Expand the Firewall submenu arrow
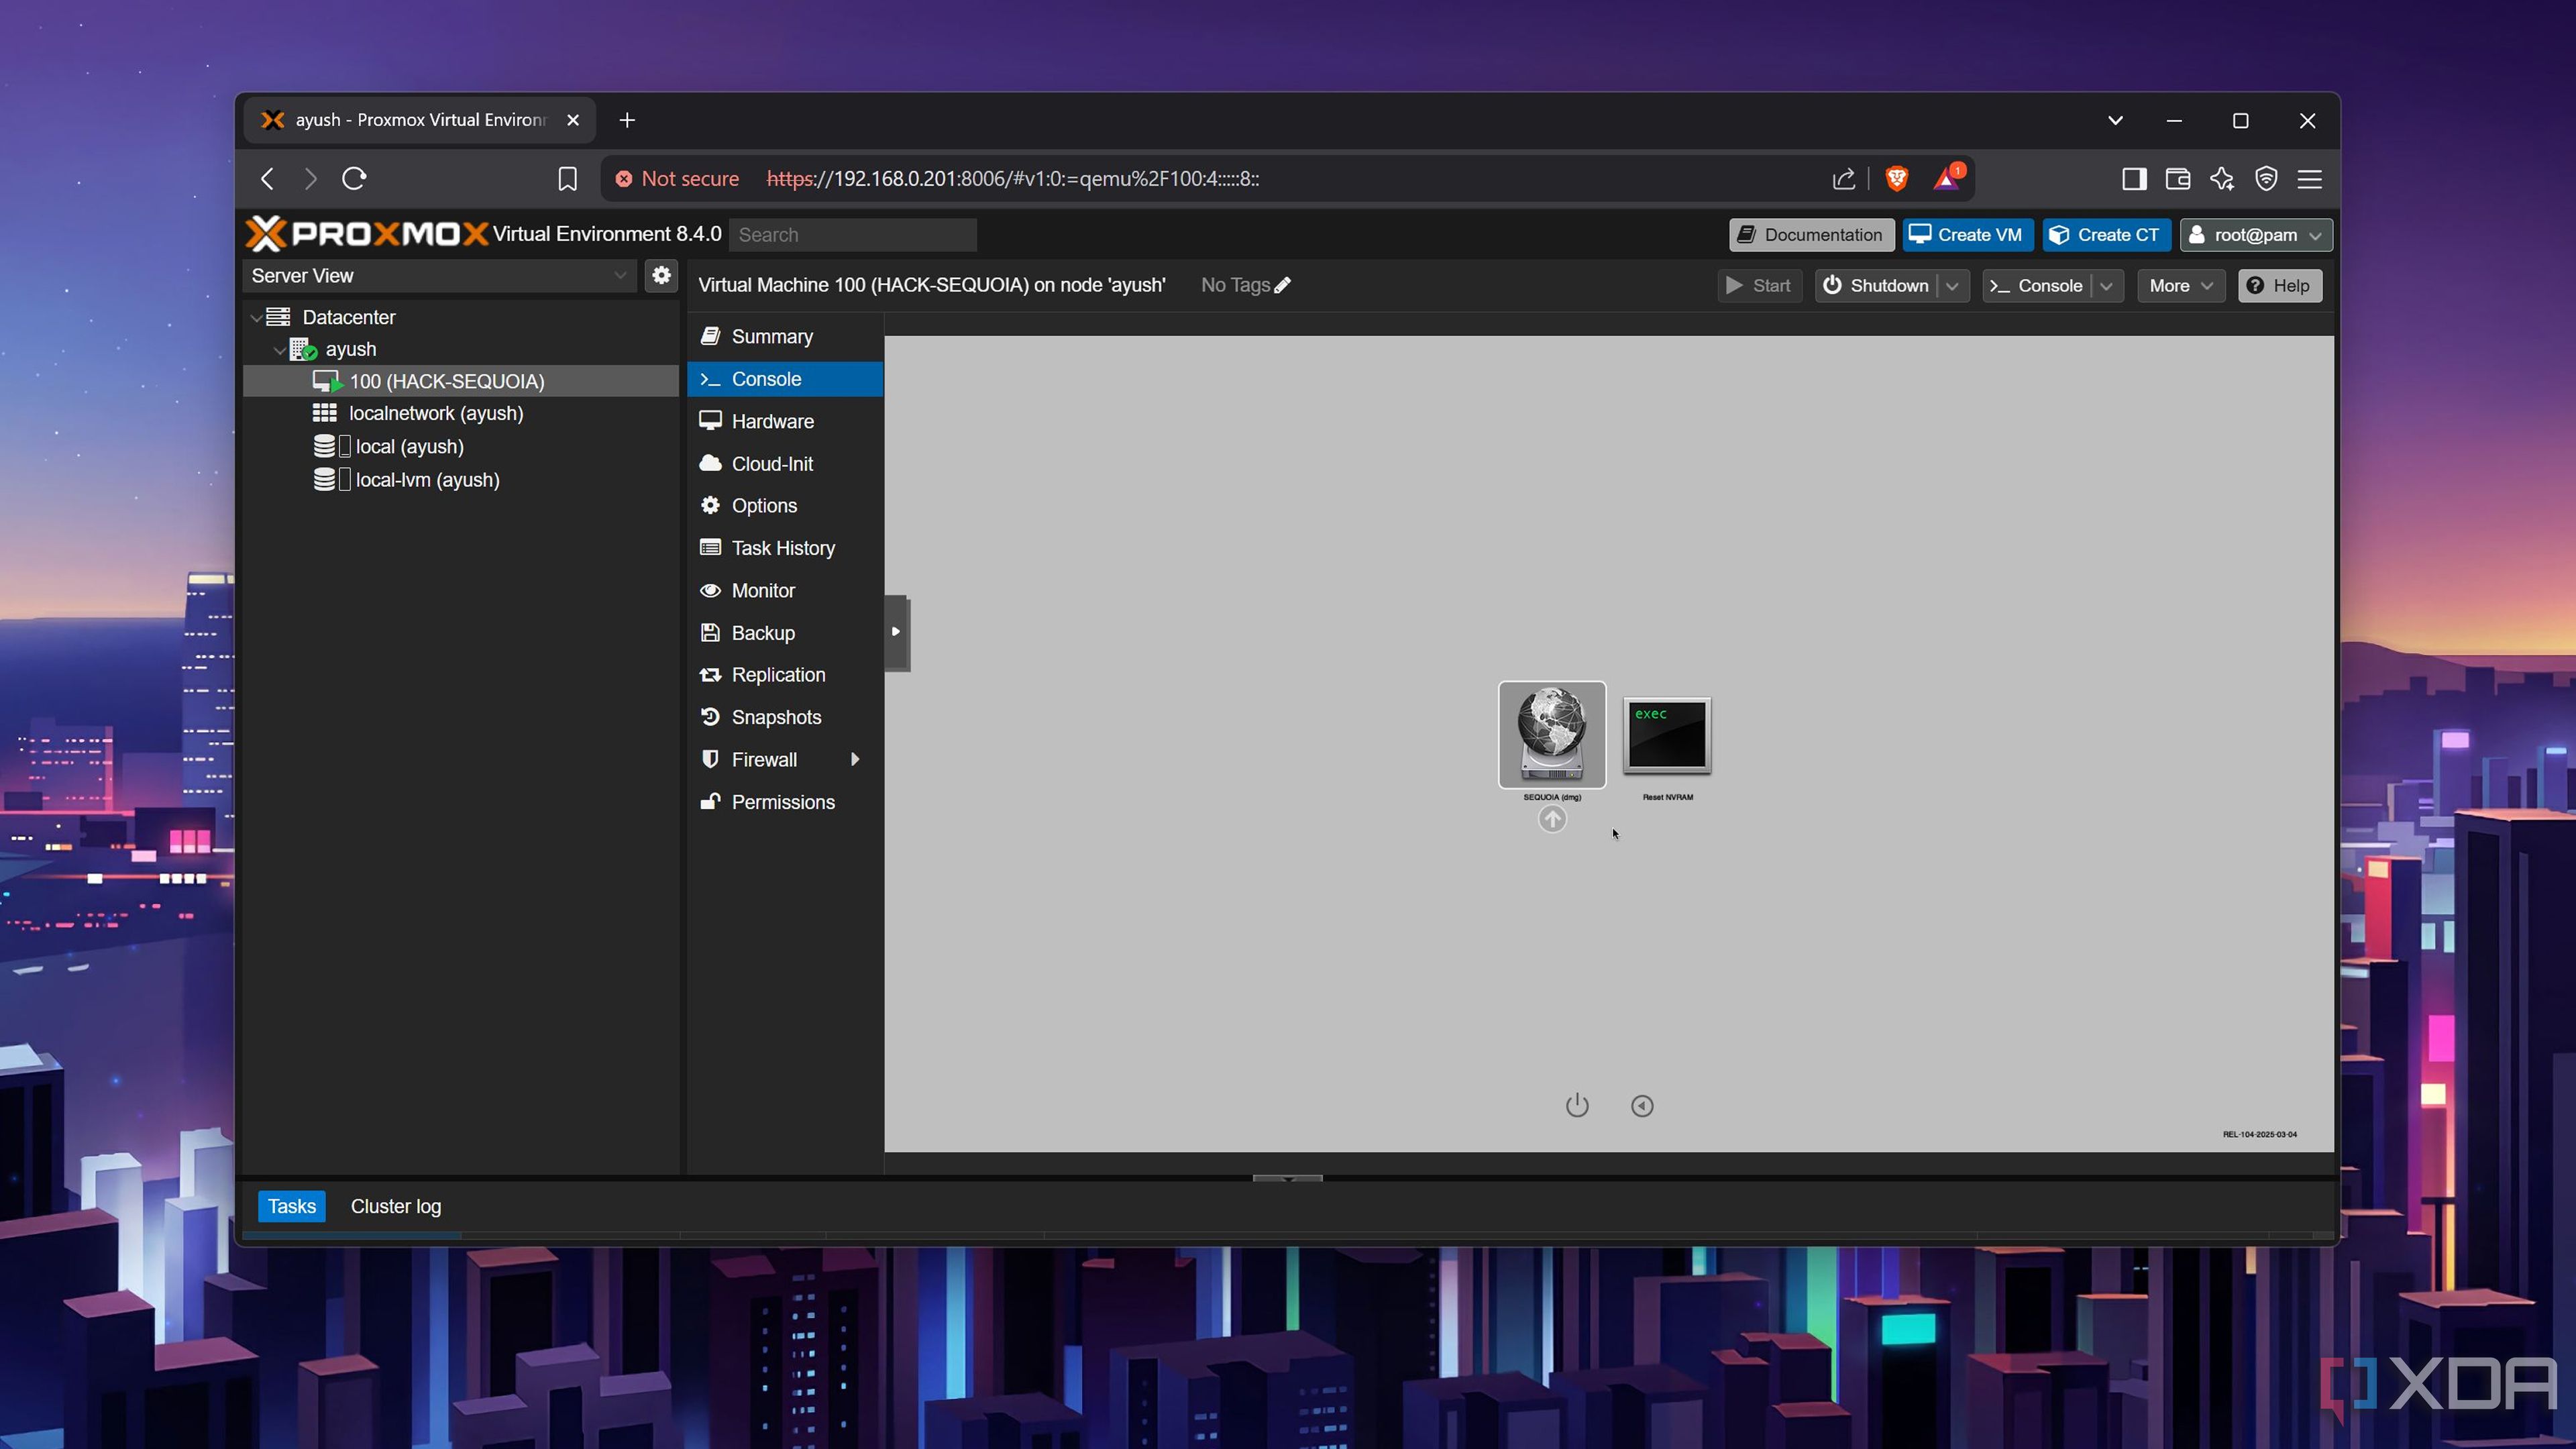 coord(855,760)
